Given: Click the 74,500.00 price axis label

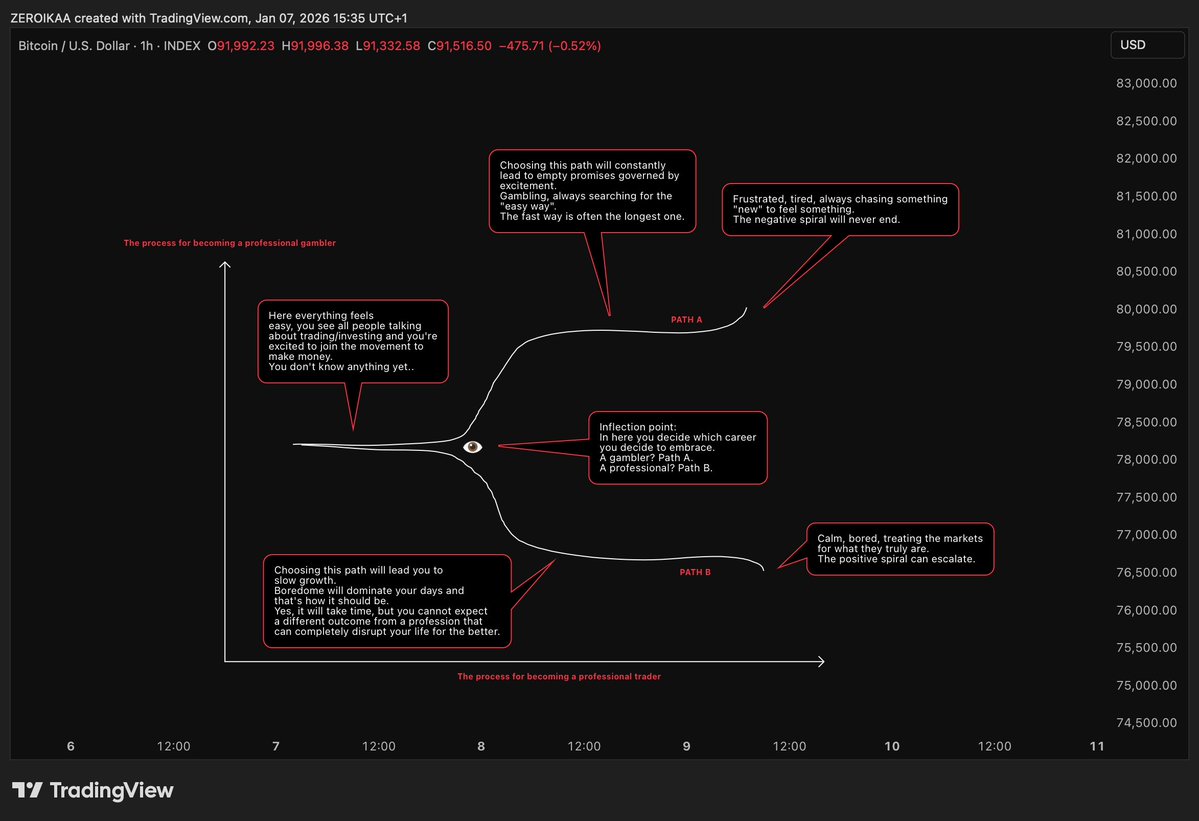Looking at the screenshot, I should pyautogui.click(x=1145, y=722).
